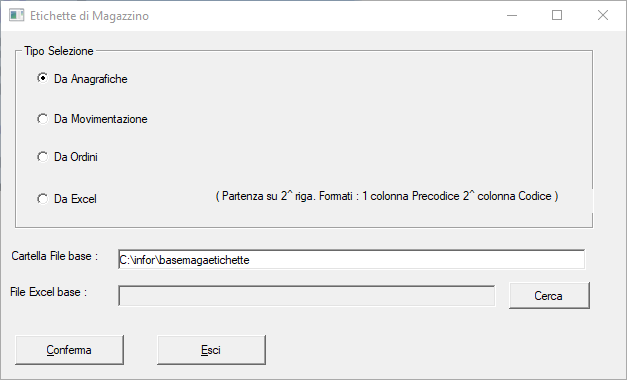Maximize the Etichette di Magazzino window
The width and height of the screenshot is (627, 380).
pos(557,16)
